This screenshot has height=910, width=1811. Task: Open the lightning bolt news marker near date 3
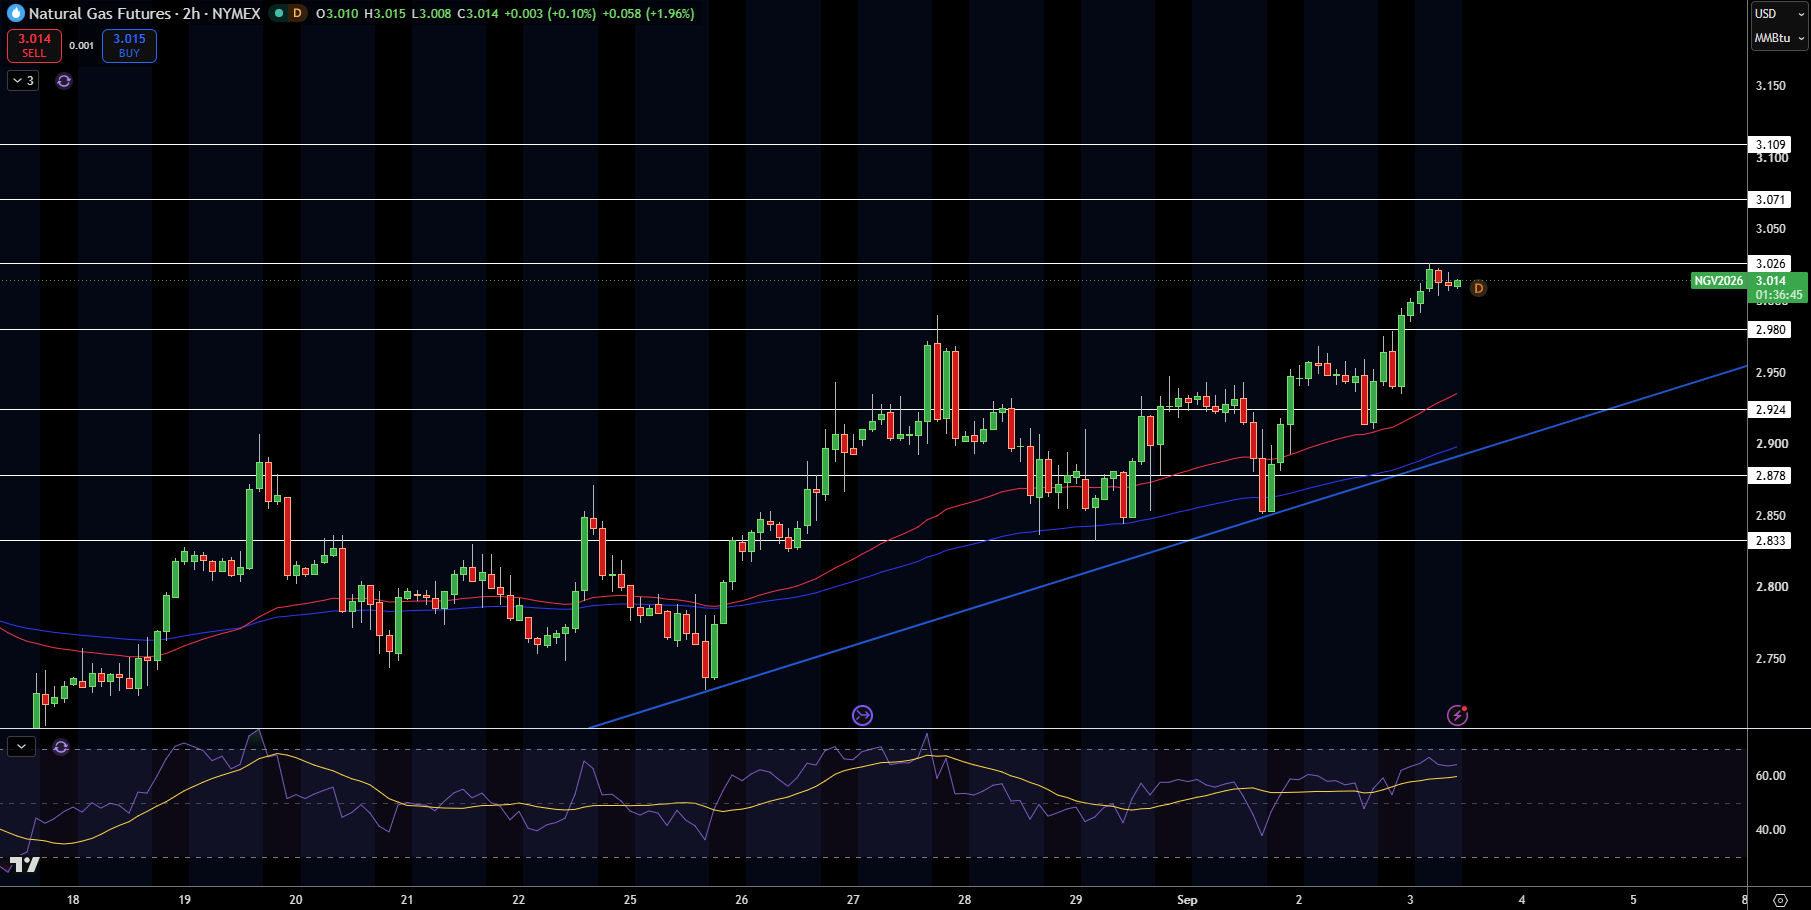pos(1458,715)
